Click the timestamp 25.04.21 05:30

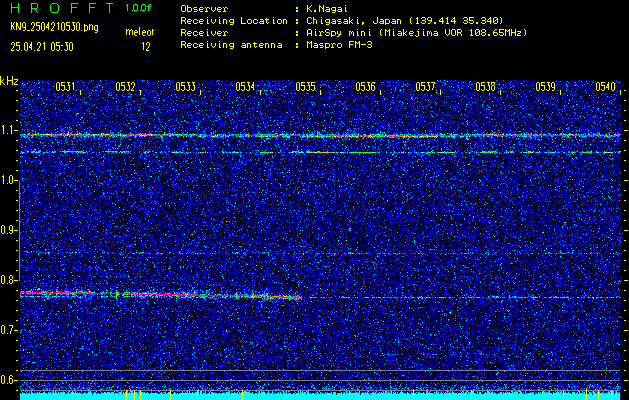click(x=42, y=47)
